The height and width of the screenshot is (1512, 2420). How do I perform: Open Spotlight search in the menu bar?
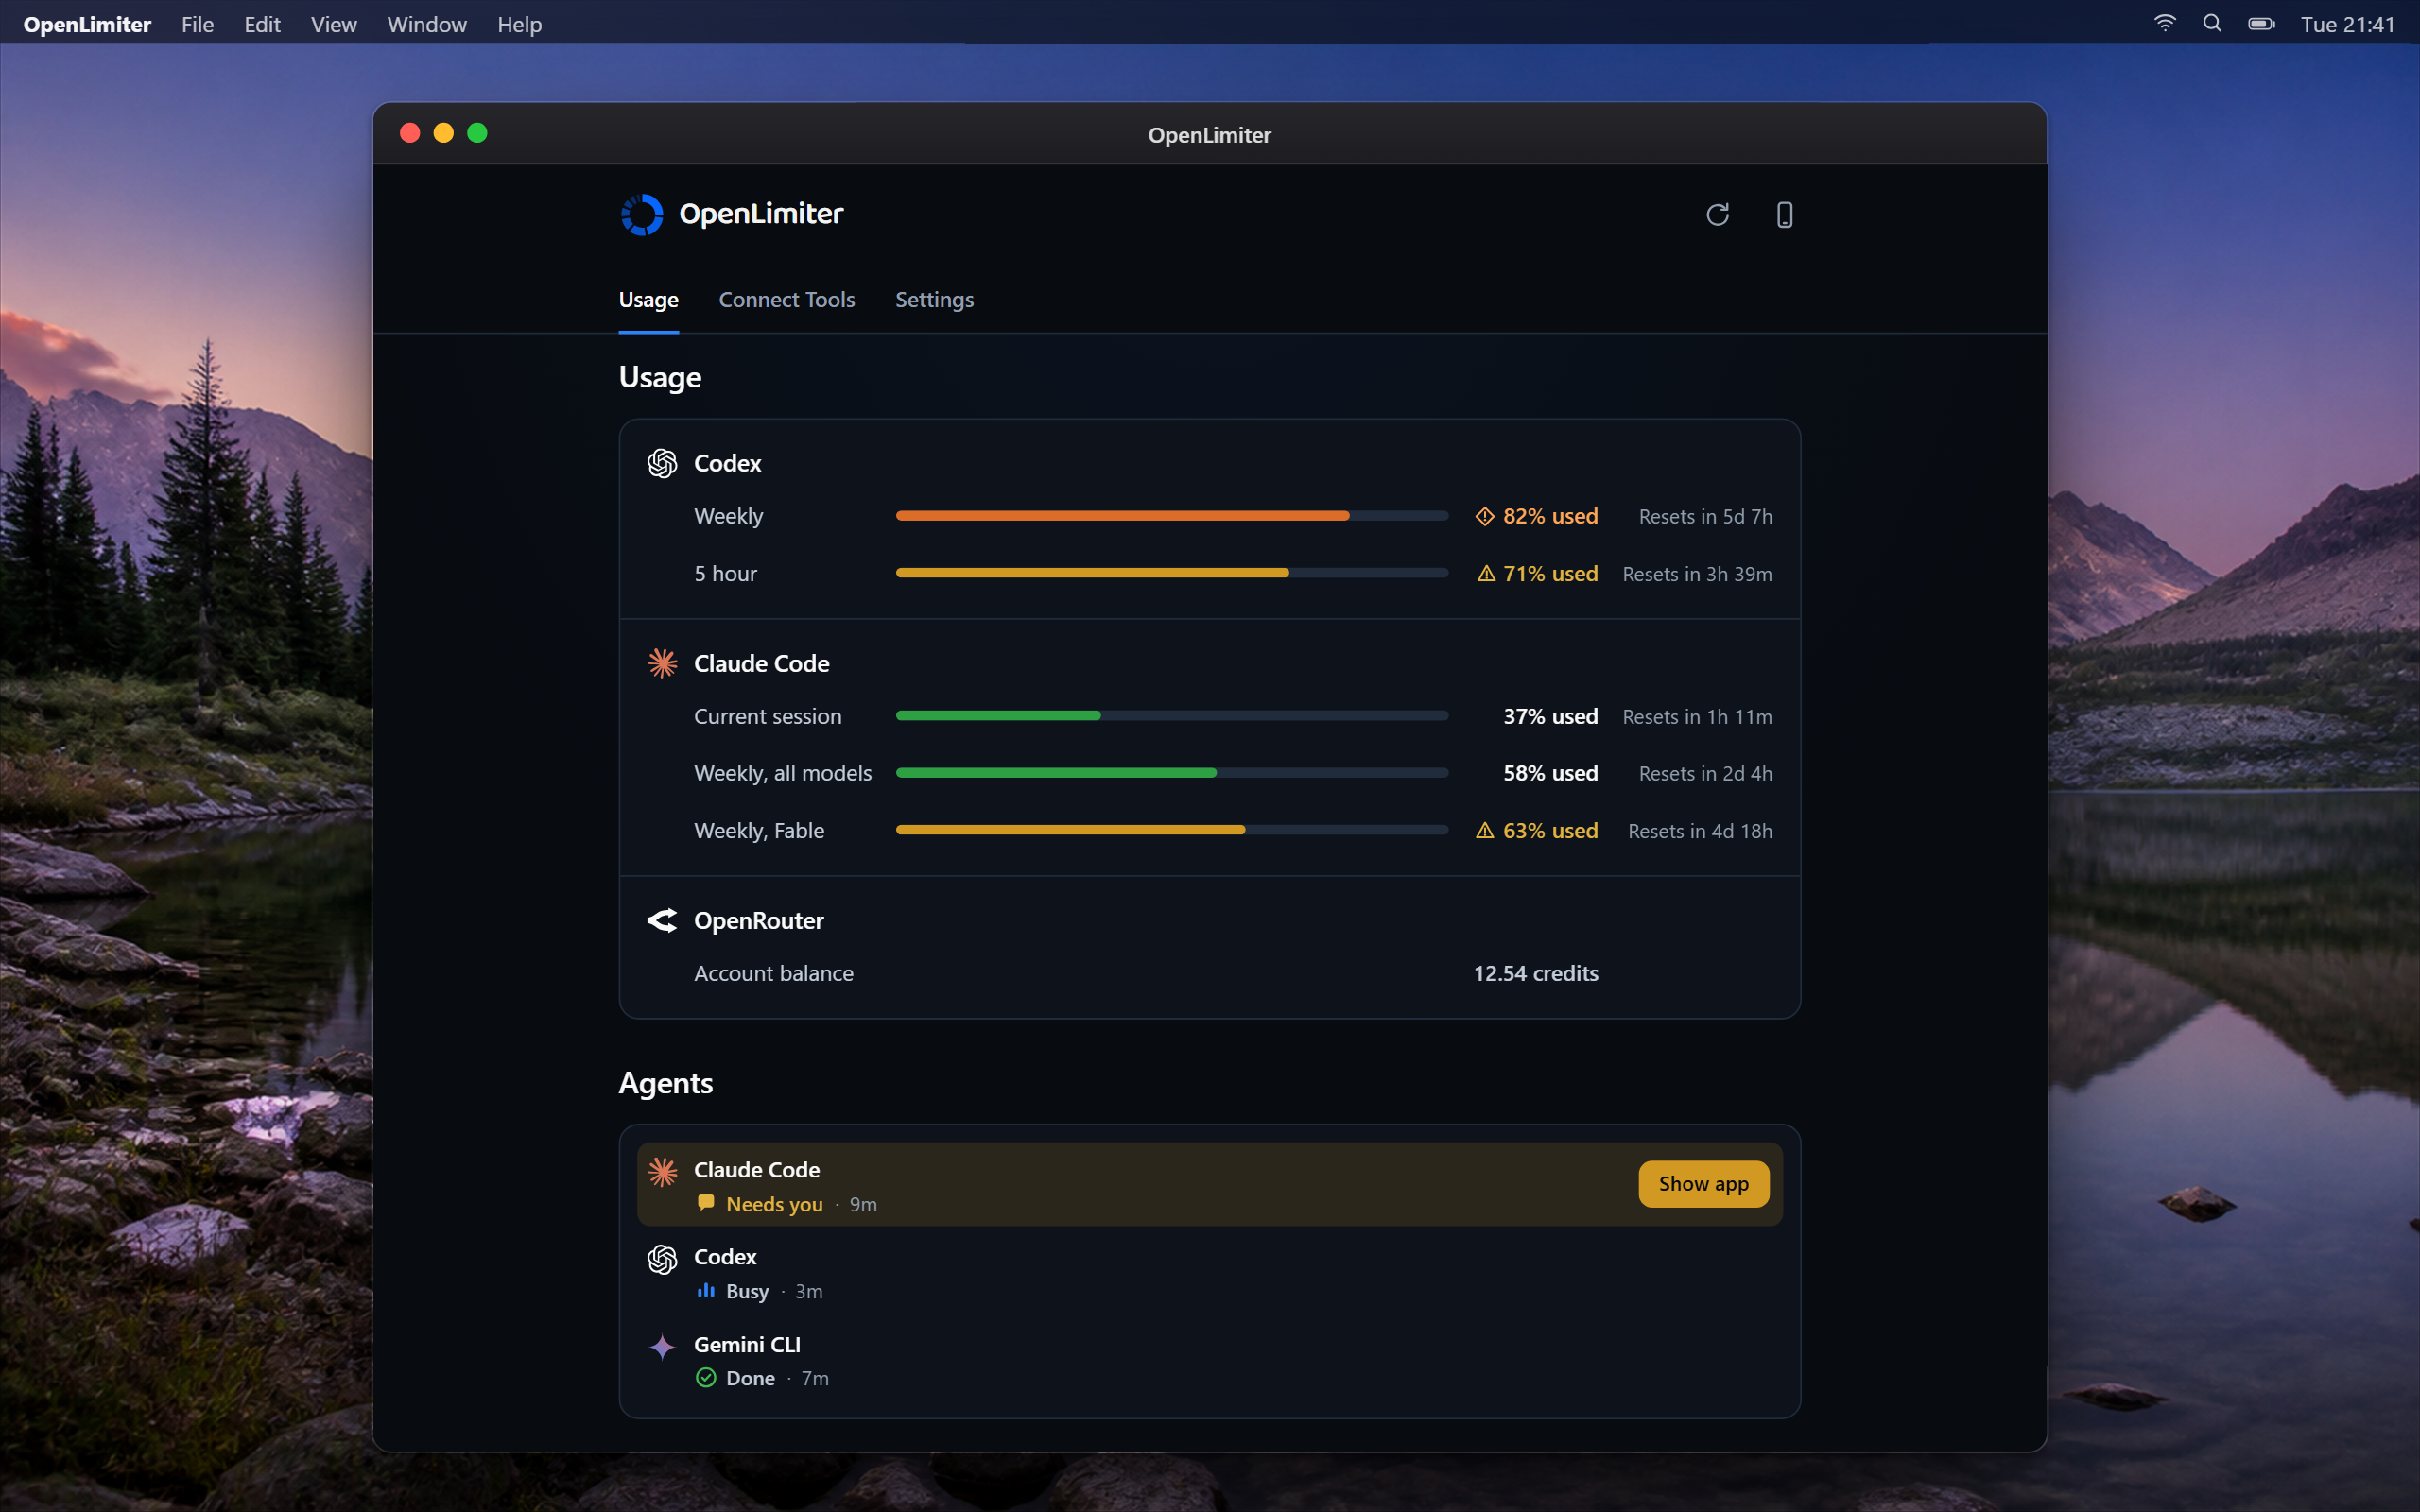[2212, 23]
